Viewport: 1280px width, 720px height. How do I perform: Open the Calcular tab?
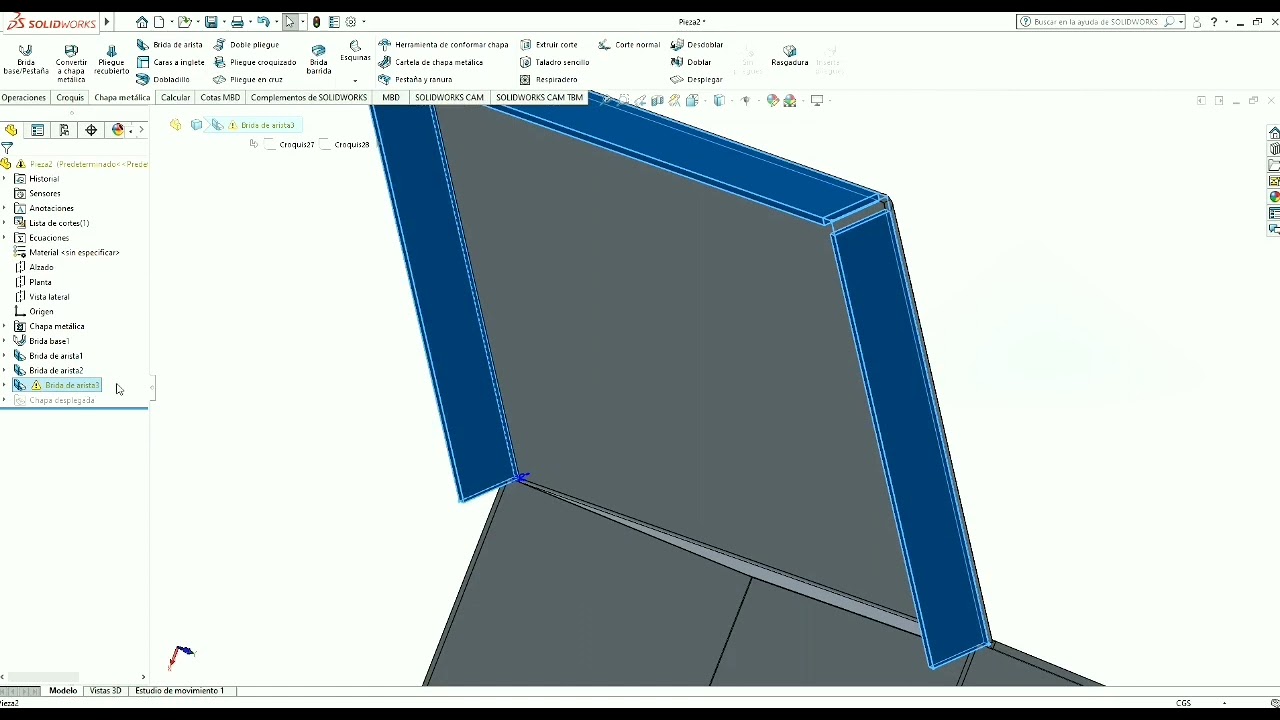pos(176,98)
